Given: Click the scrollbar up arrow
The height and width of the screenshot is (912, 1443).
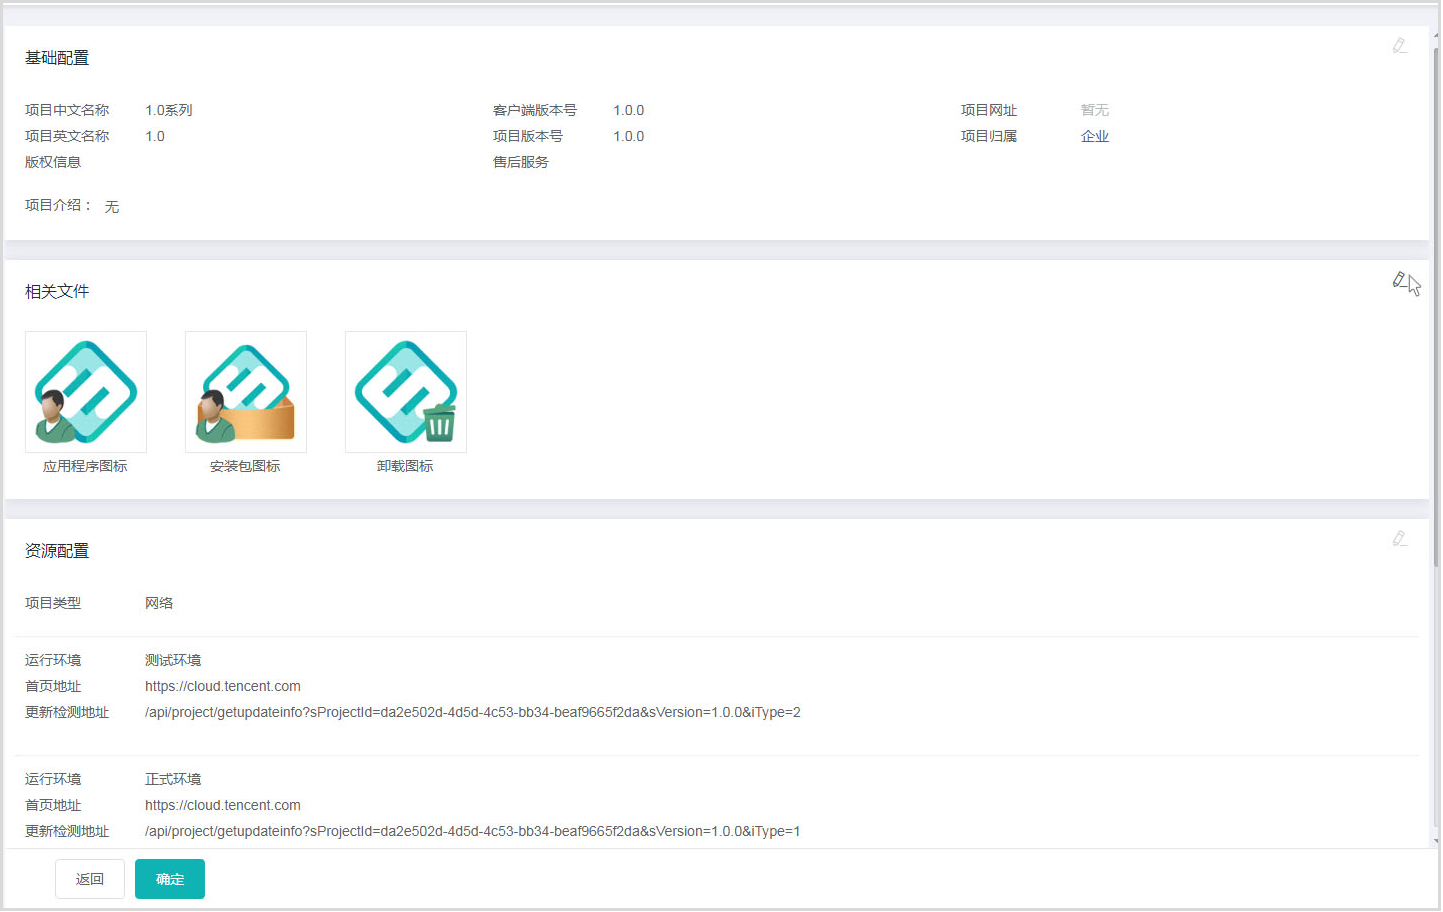Looking at the screenshot, I should [1436, 35].
